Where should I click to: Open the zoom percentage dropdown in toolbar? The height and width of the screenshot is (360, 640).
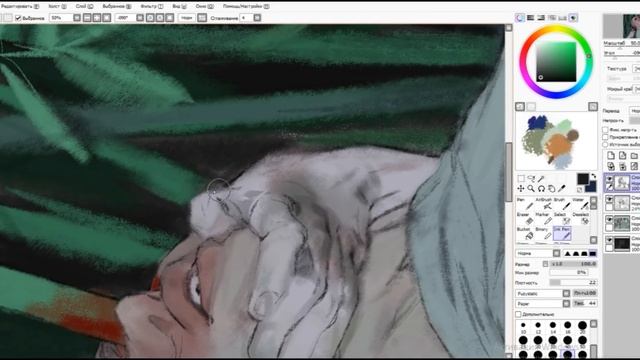77,18
